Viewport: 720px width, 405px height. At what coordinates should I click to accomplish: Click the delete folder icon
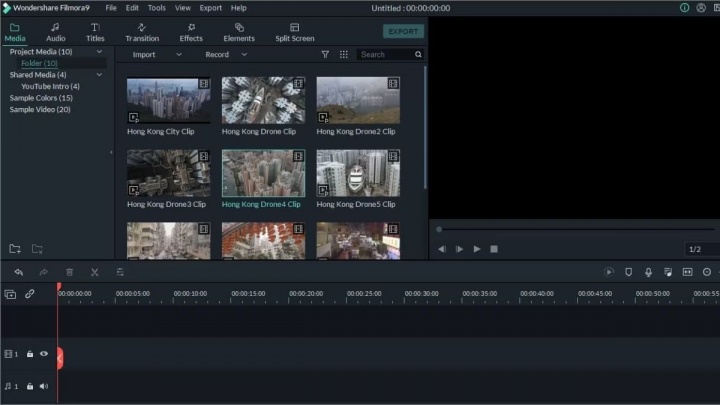(37, 249)
